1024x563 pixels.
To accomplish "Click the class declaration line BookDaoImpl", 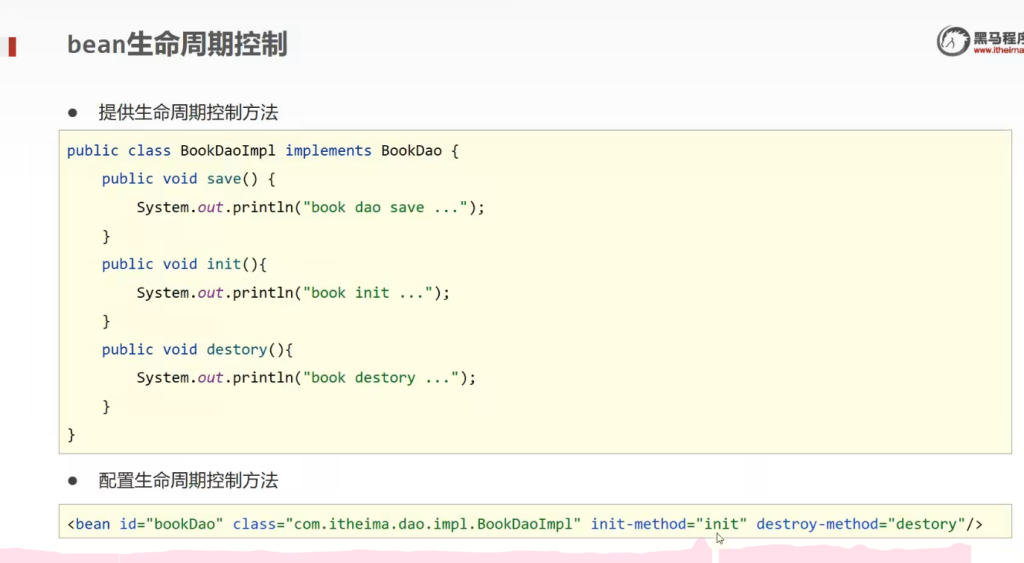I will [x=262, y=150].
